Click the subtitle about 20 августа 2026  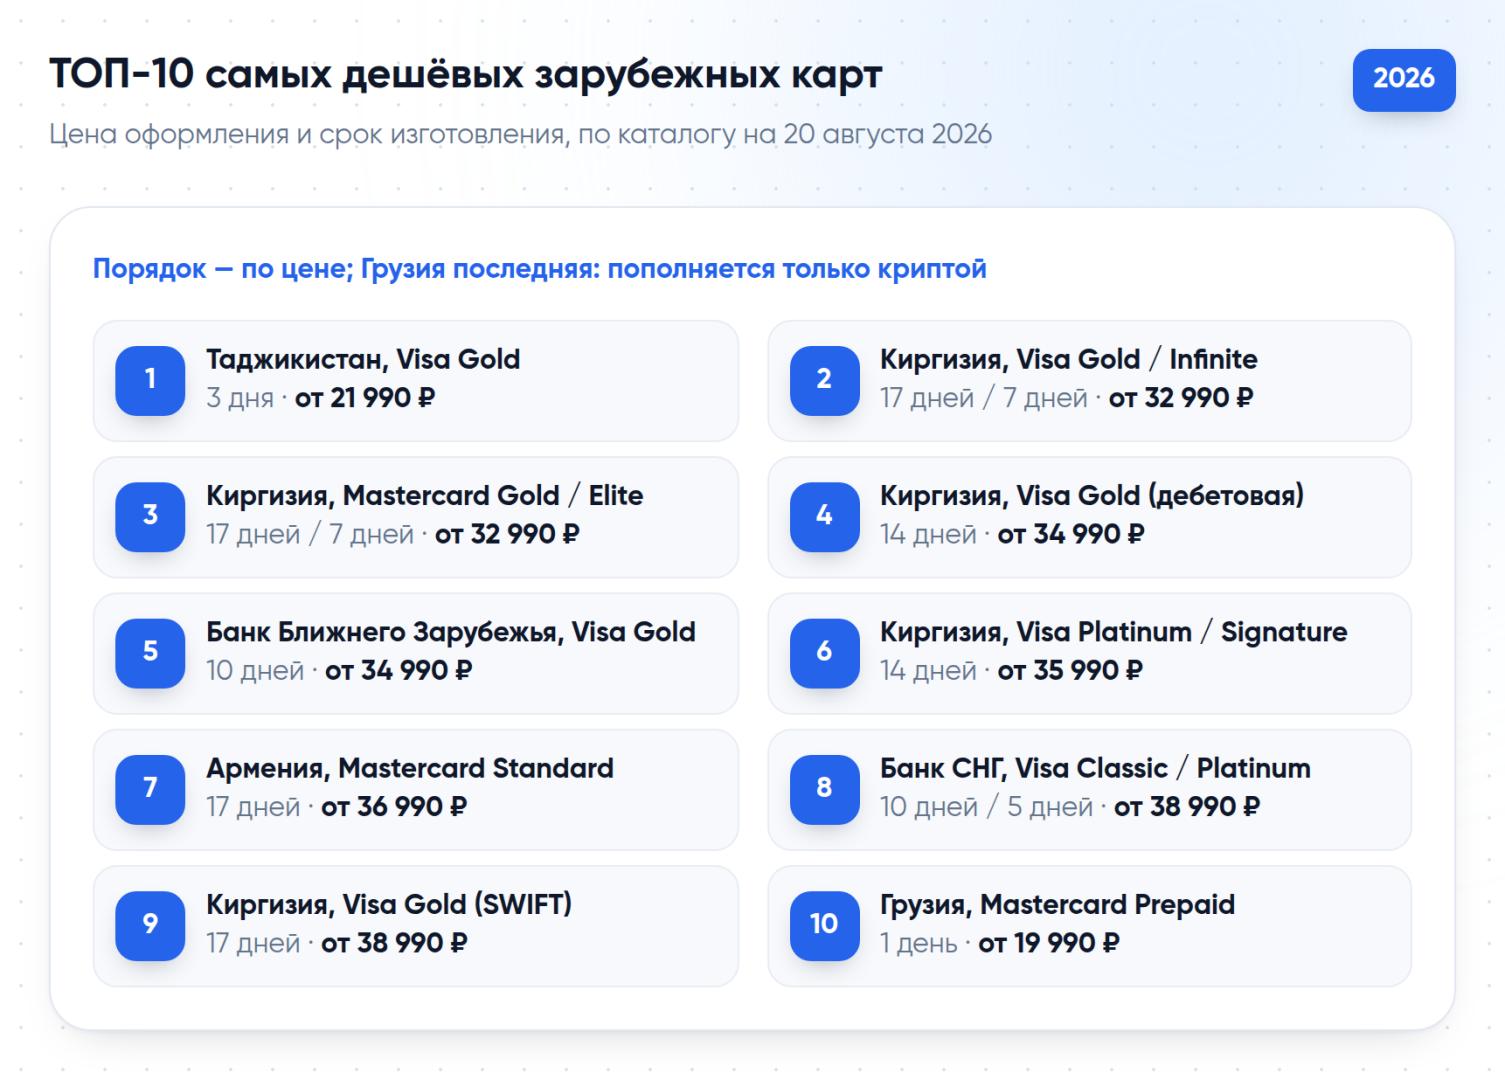(x=521, y=135)
